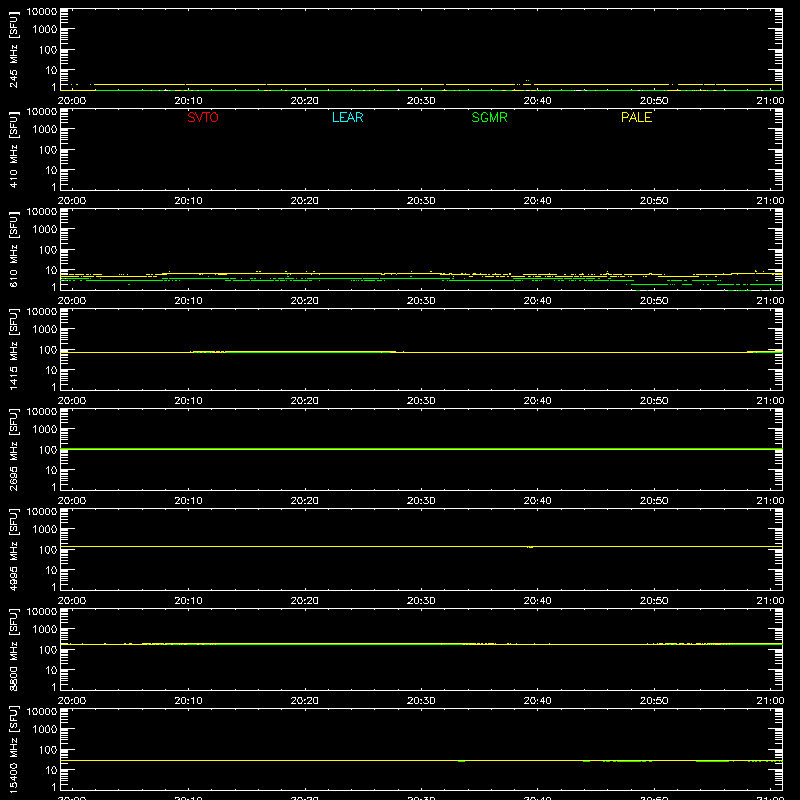Click 20:20 time label under 2695 MHz plot
Viewport: 800px width, 800px height.
pos(305,501)
